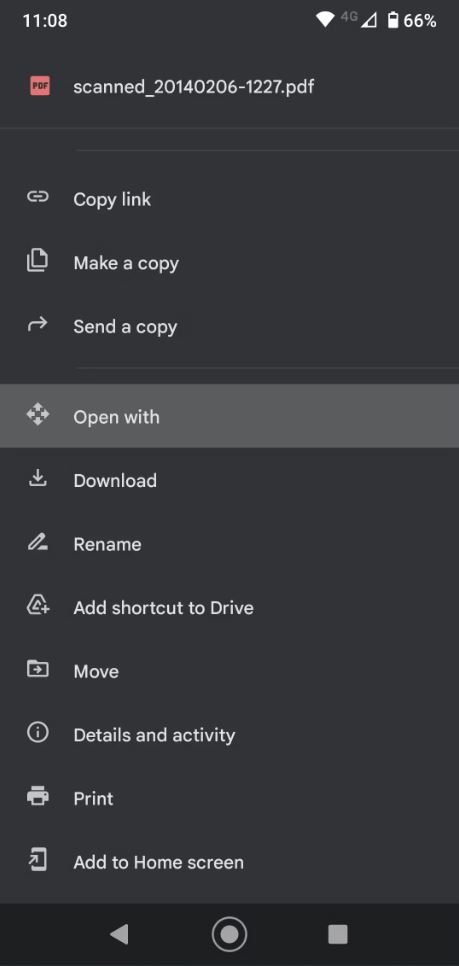The image size is (459, 966).
Task: Select Open with option
Action: coord(229,416)
